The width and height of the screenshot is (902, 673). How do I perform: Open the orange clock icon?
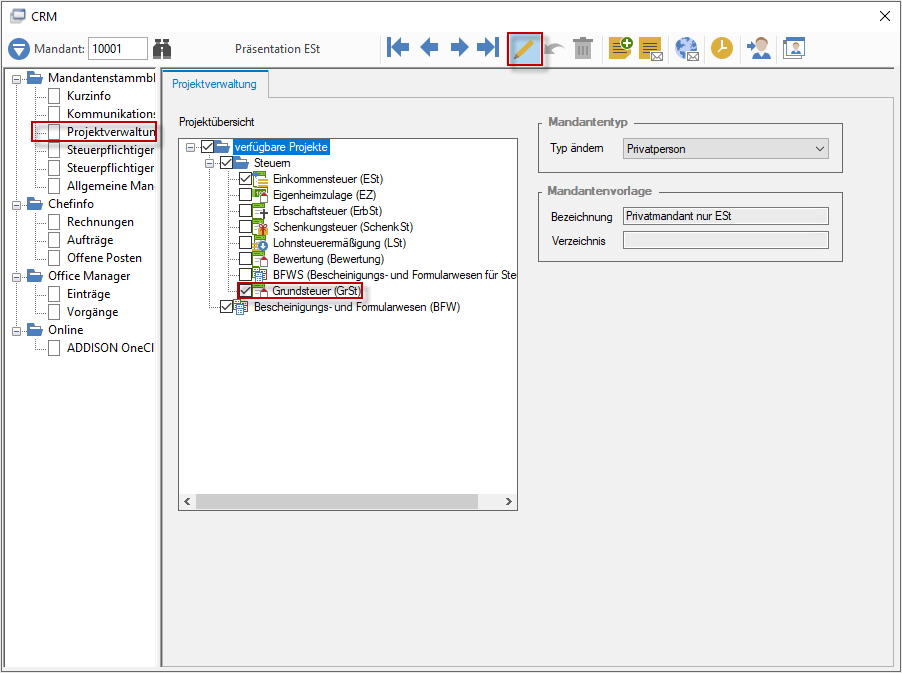[722, 48]
